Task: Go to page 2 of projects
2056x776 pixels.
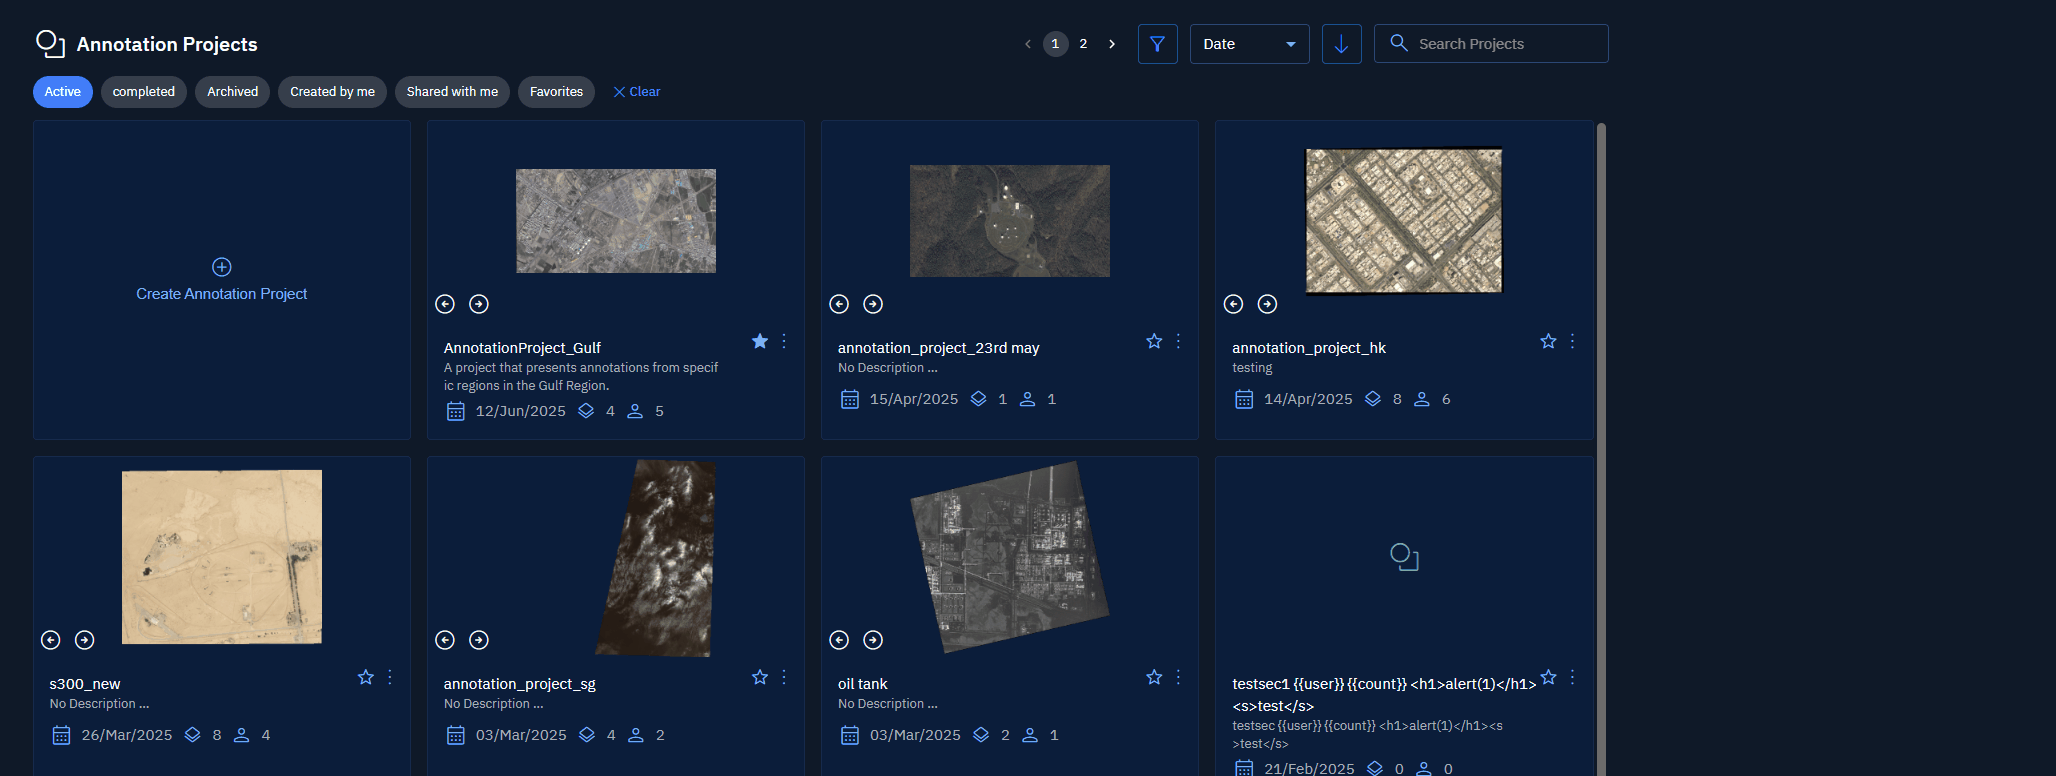Action: click(1083, 44)
